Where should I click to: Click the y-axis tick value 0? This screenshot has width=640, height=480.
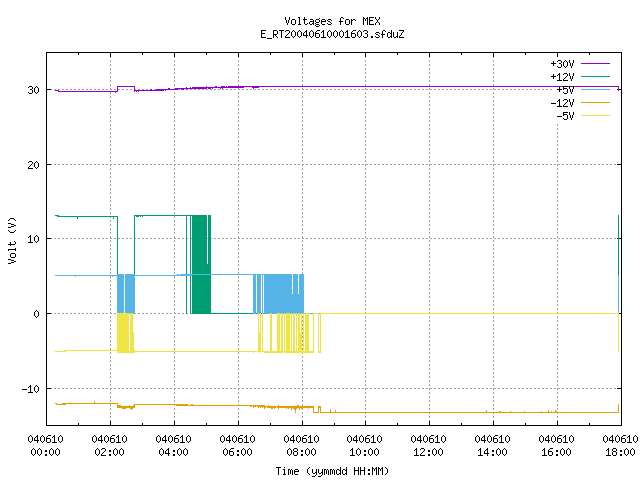(37, 314)
